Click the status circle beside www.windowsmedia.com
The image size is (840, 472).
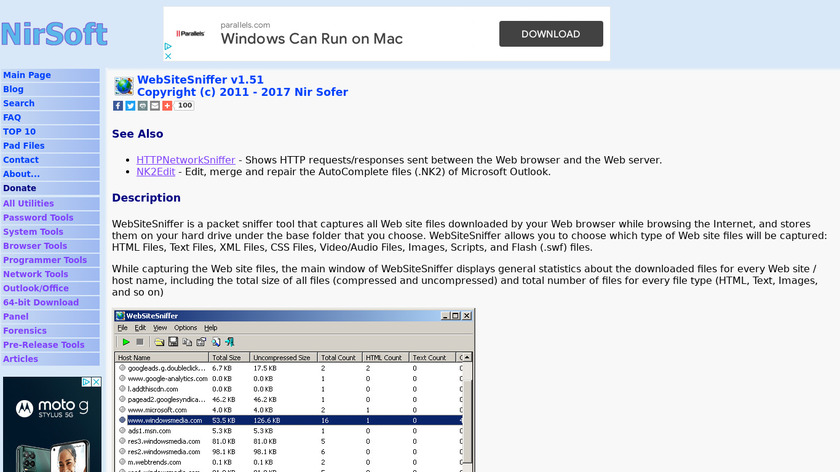pos(122,420)
